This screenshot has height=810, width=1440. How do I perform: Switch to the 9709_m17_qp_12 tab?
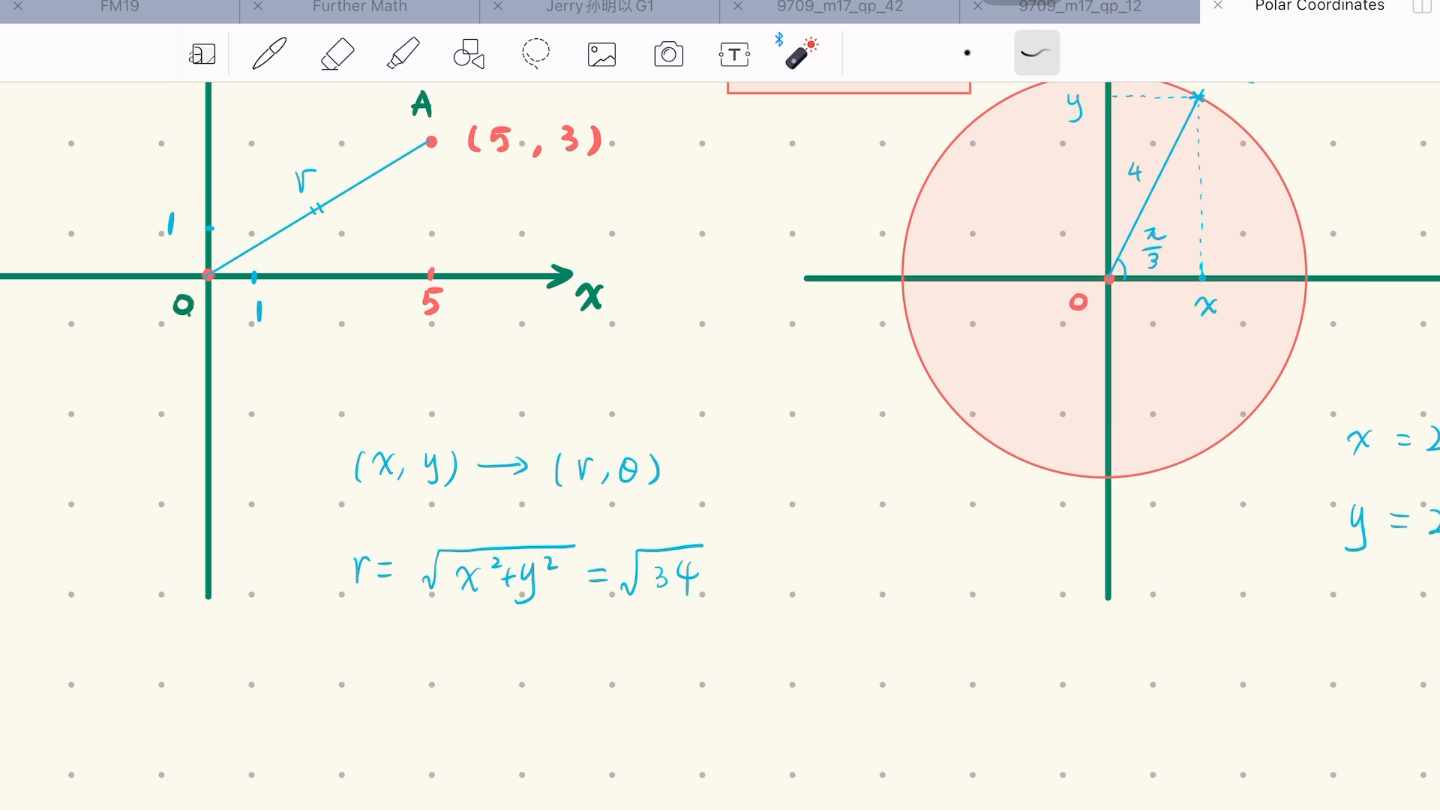tap(1080, 7)
